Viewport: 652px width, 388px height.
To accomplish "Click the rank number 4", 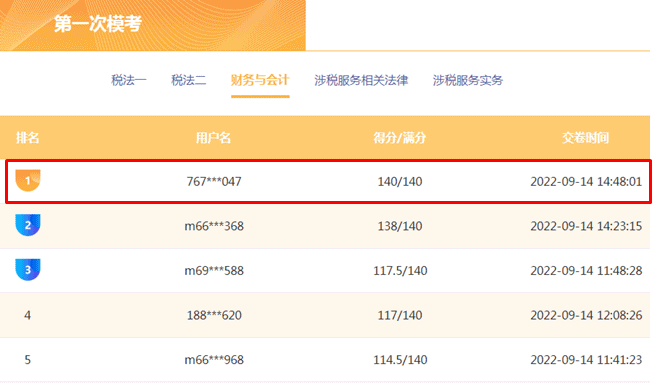I will click(27, 315).
